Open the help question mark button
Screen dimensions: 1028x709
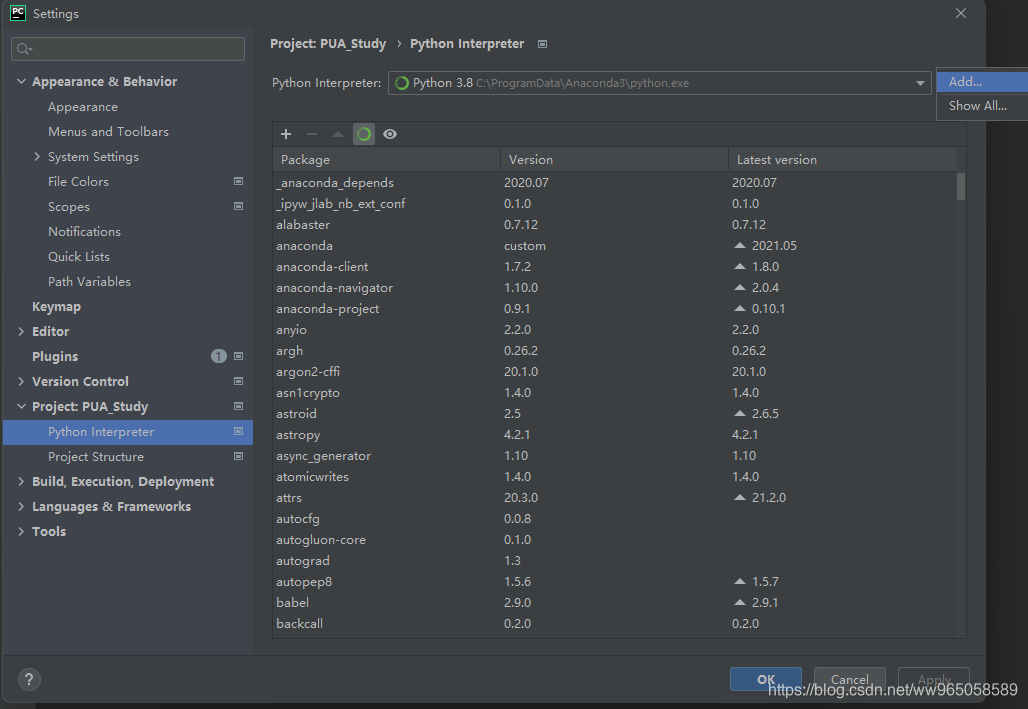29,679
